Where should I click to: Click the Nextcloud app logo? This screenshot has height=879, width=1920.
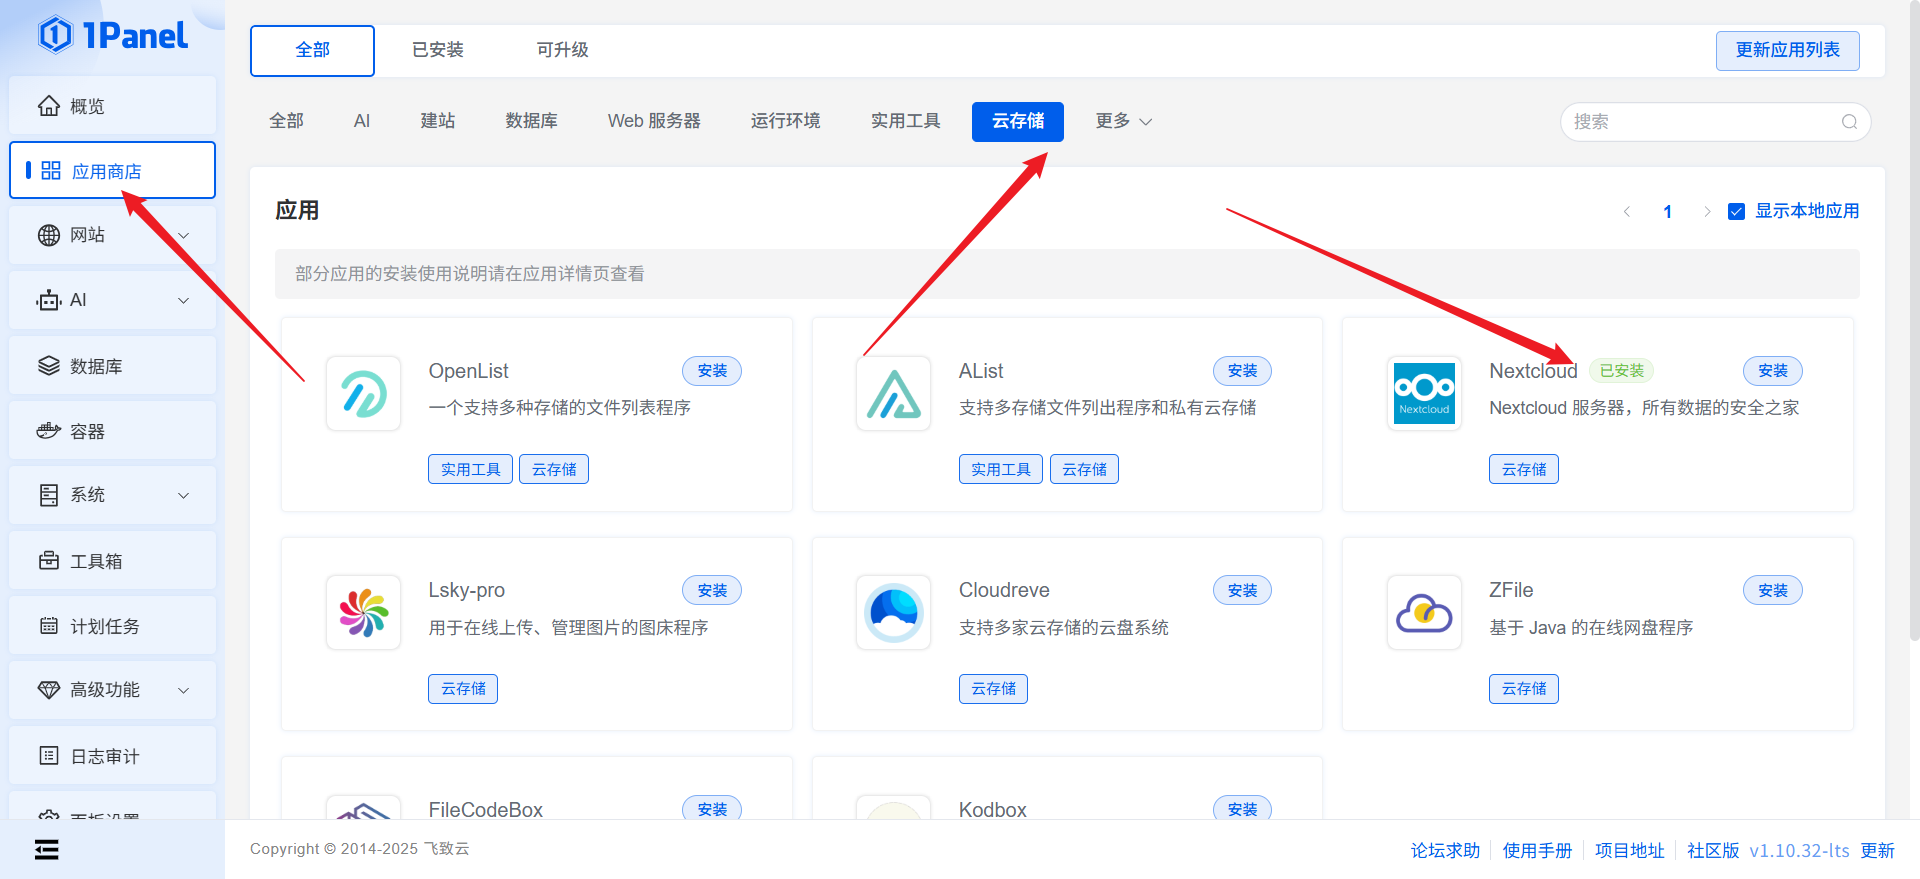coord(1424,394)
